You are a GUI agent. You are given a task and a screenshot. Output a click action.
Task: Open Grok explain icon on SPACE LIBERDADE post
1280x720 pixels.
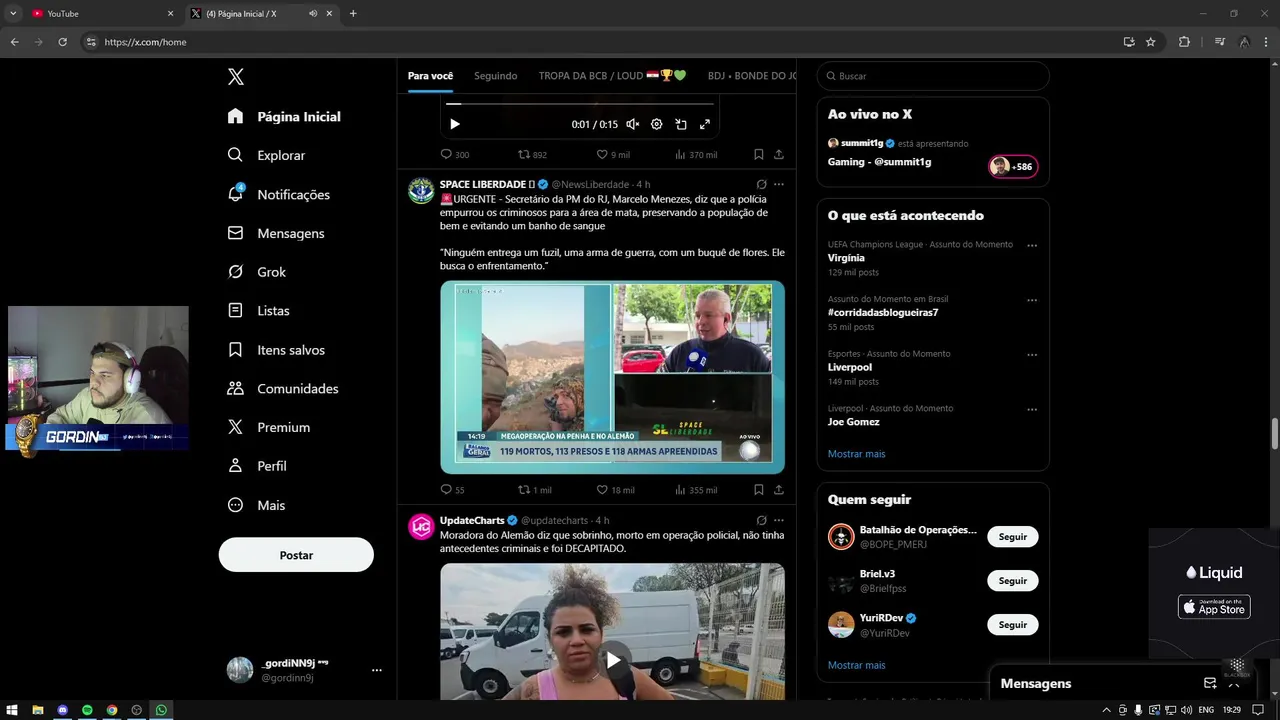coord(762,184)
